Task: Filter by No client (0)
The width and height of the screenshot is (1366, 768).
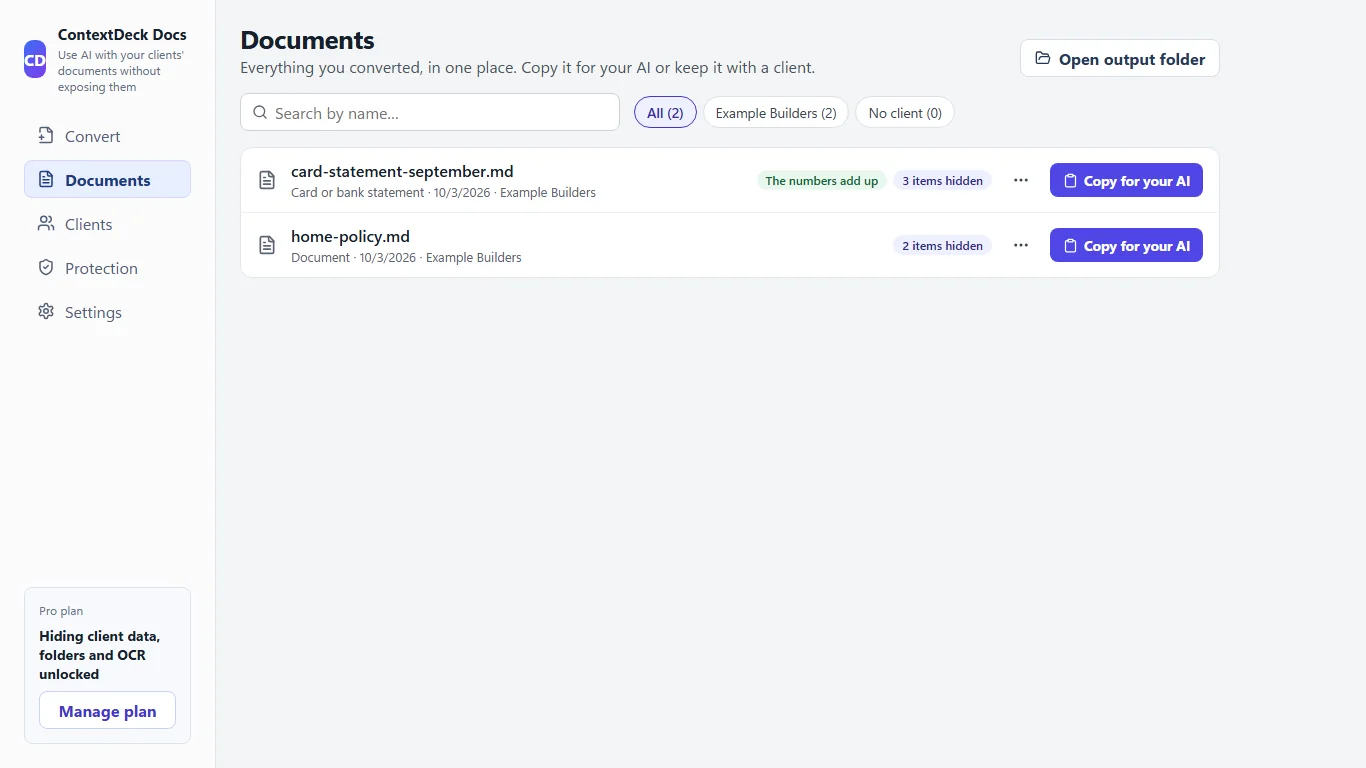Action: (x=905, y=113)
